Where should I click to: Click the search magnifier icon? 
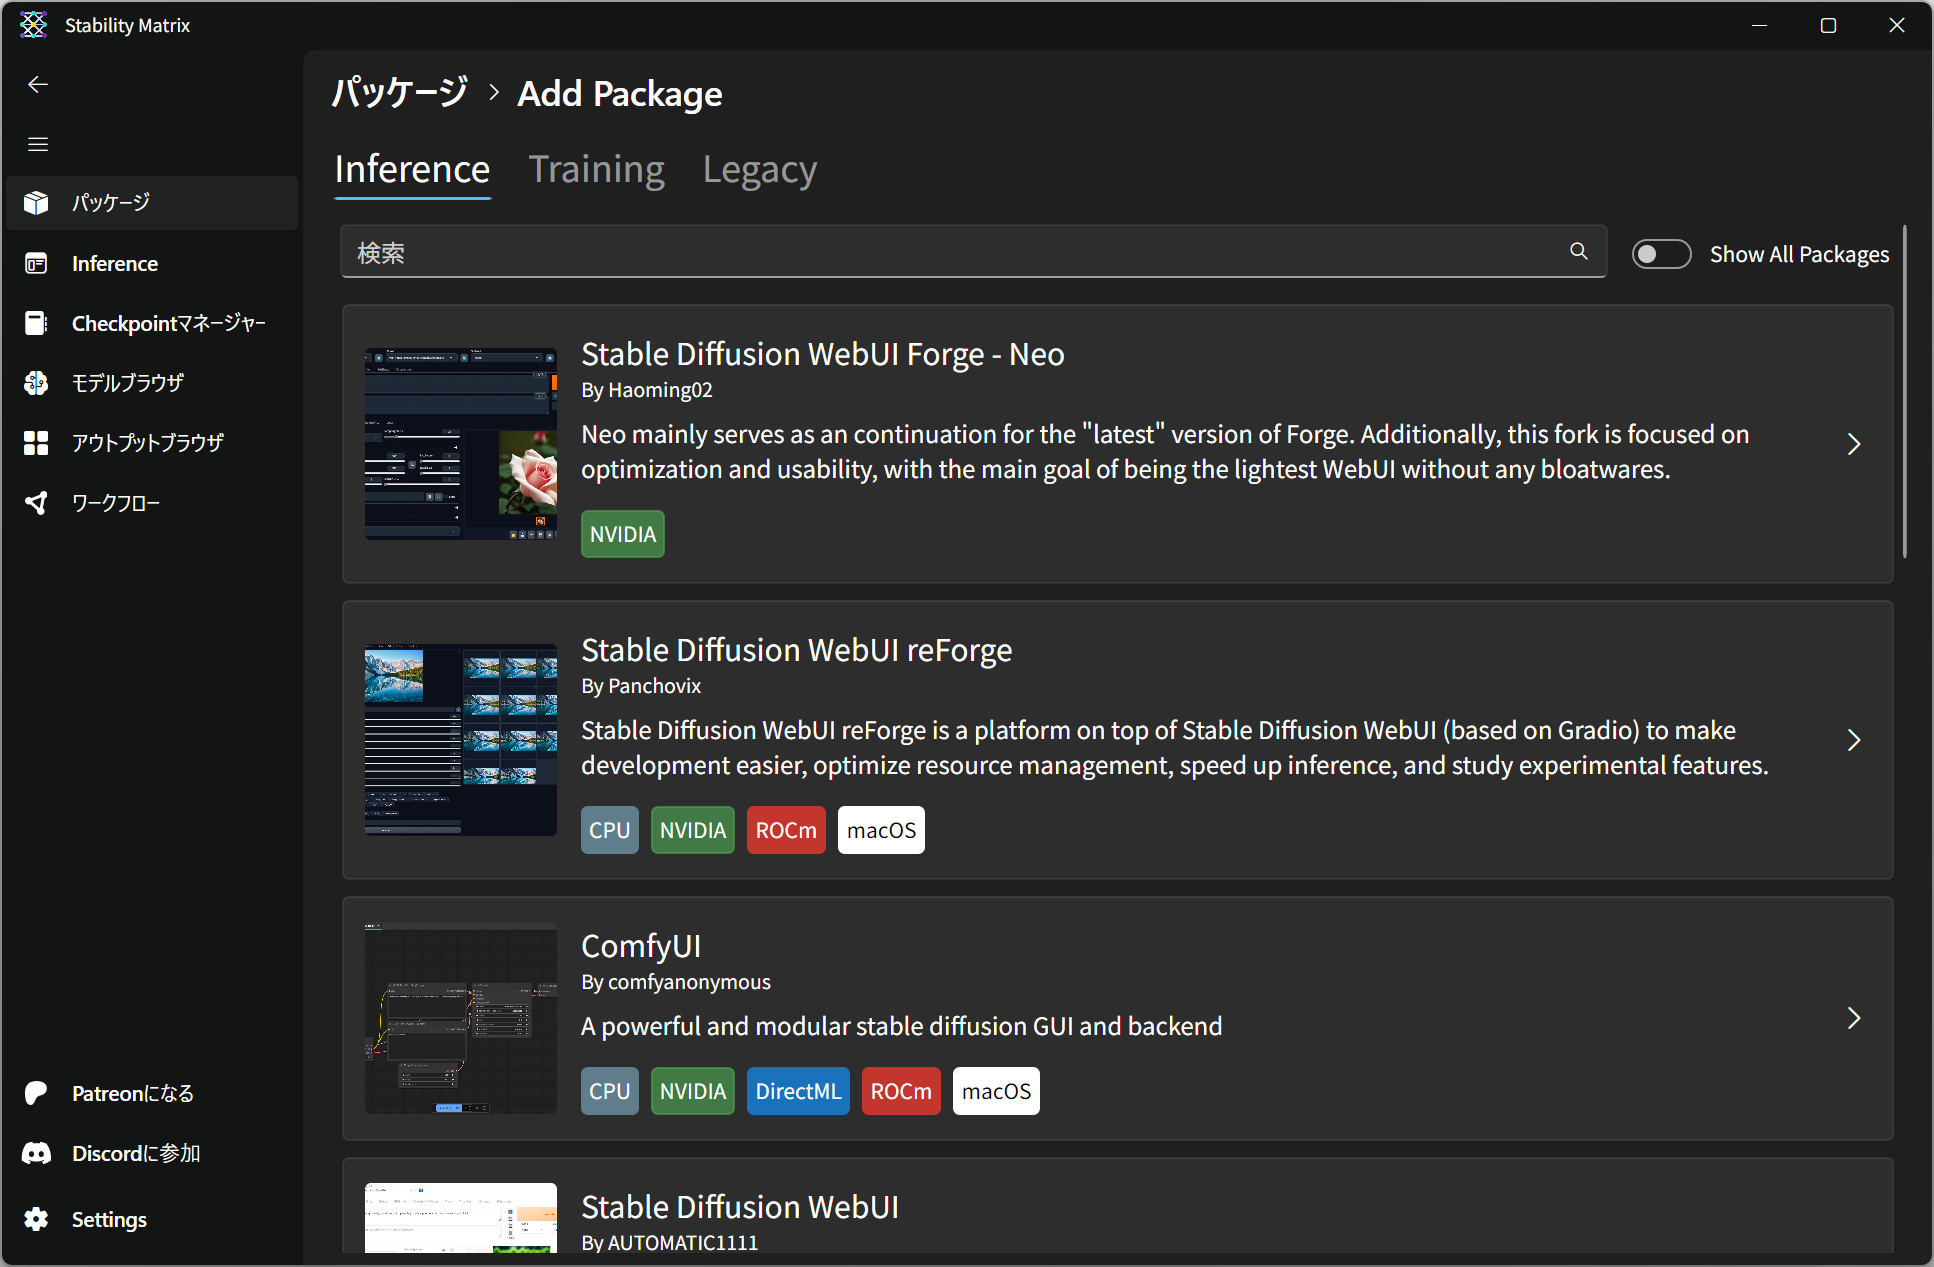(1579, 251)
